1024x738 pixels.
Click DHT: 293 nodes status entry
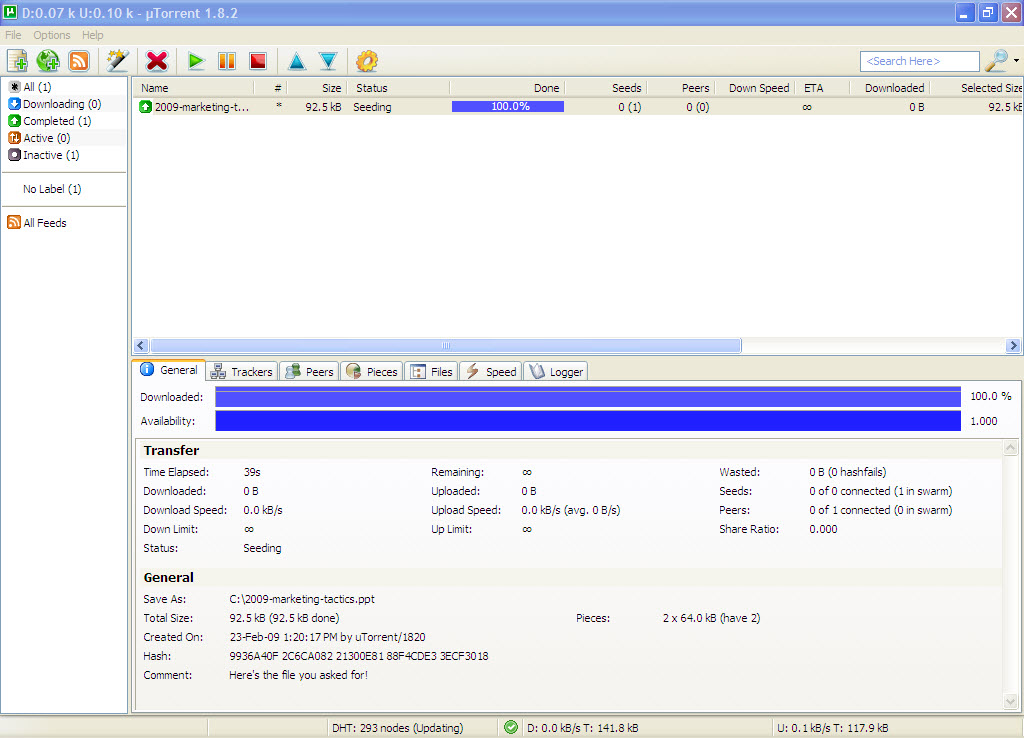[x=398, y=728]
